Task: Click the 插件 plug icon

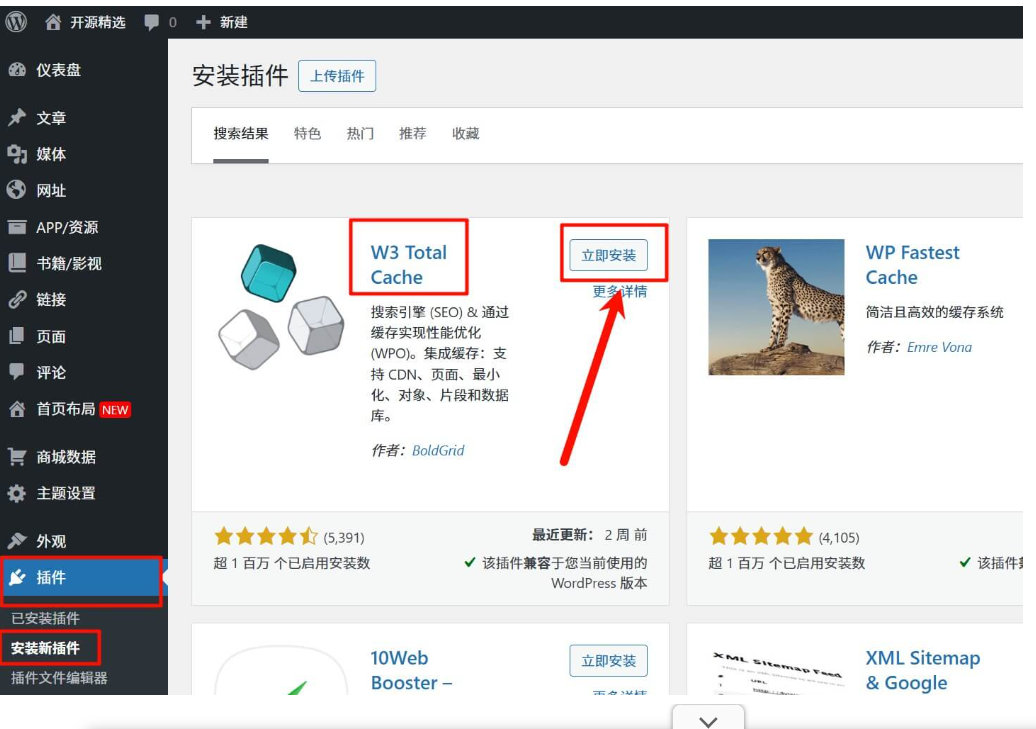Action: (18, 578)
